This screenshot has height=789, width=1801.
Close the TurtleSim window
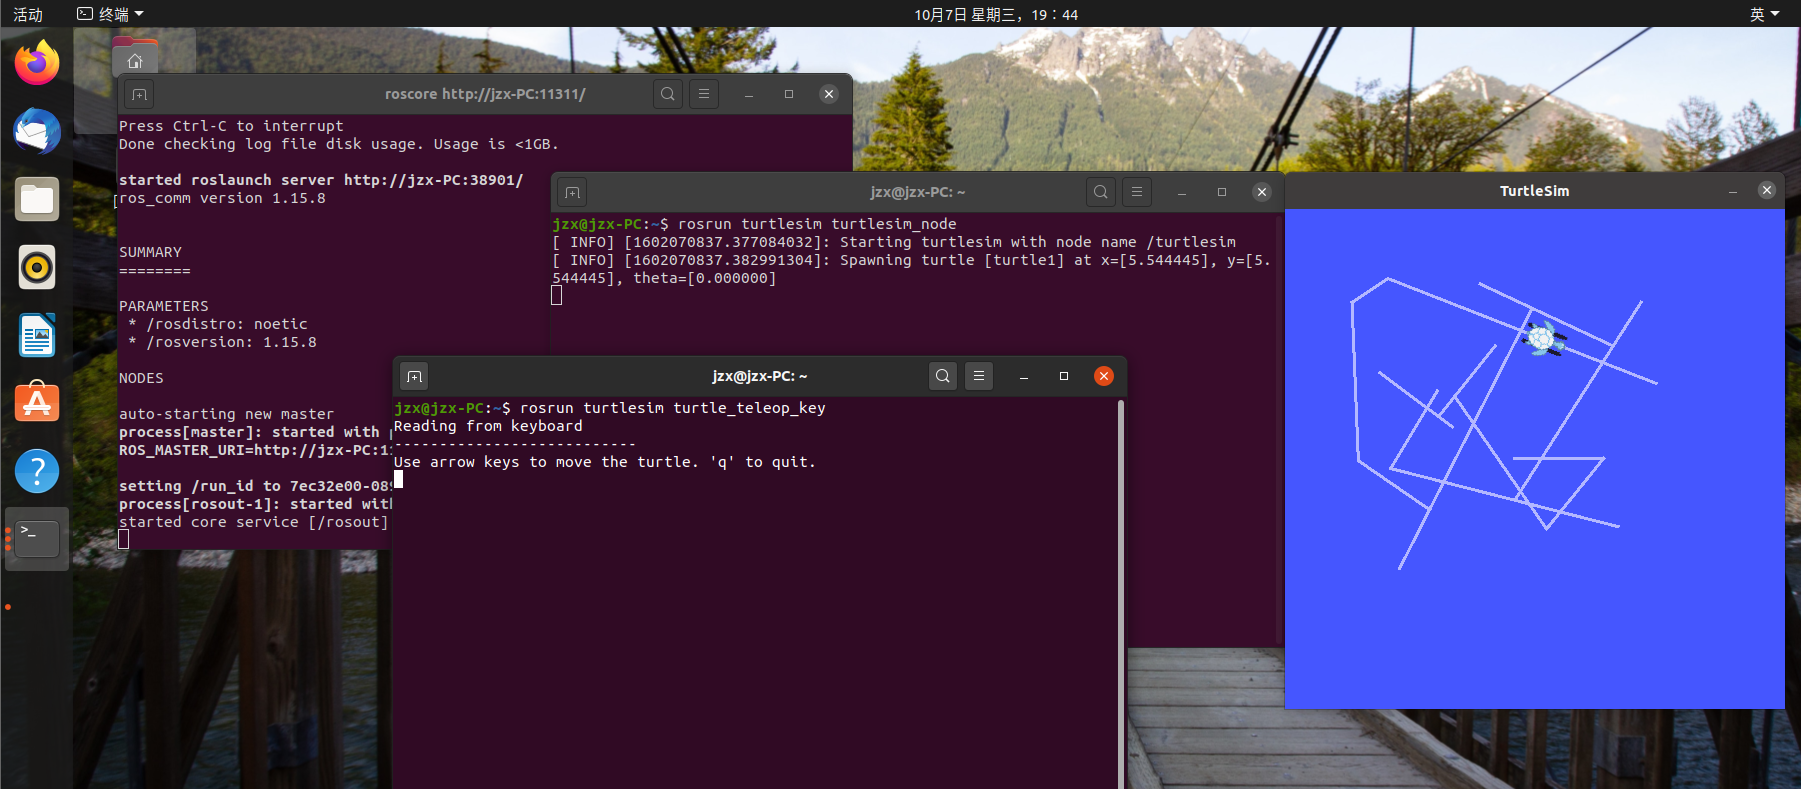1767,190
